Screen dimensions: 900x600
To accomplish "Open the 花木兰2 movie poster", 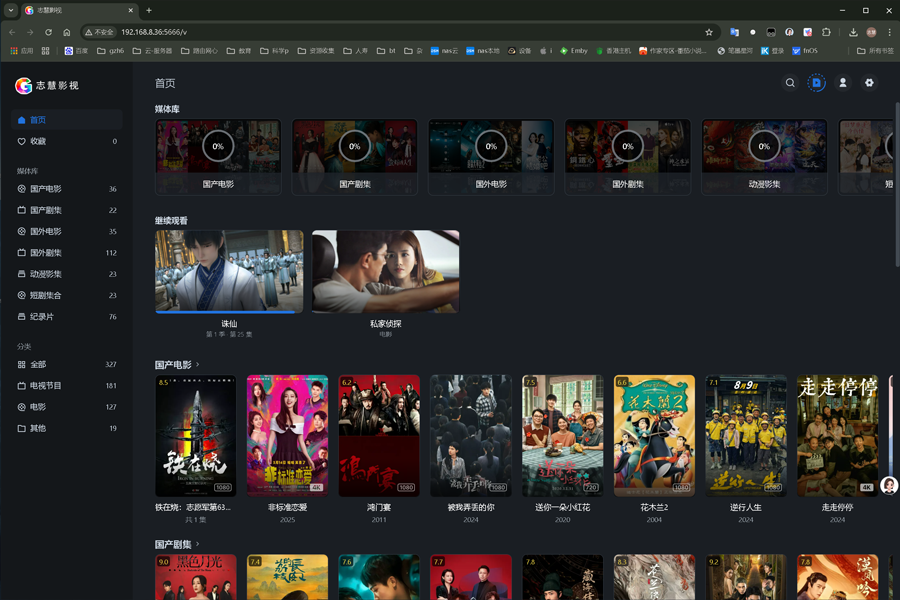I will pyautogui.click(x=654, y=436).
